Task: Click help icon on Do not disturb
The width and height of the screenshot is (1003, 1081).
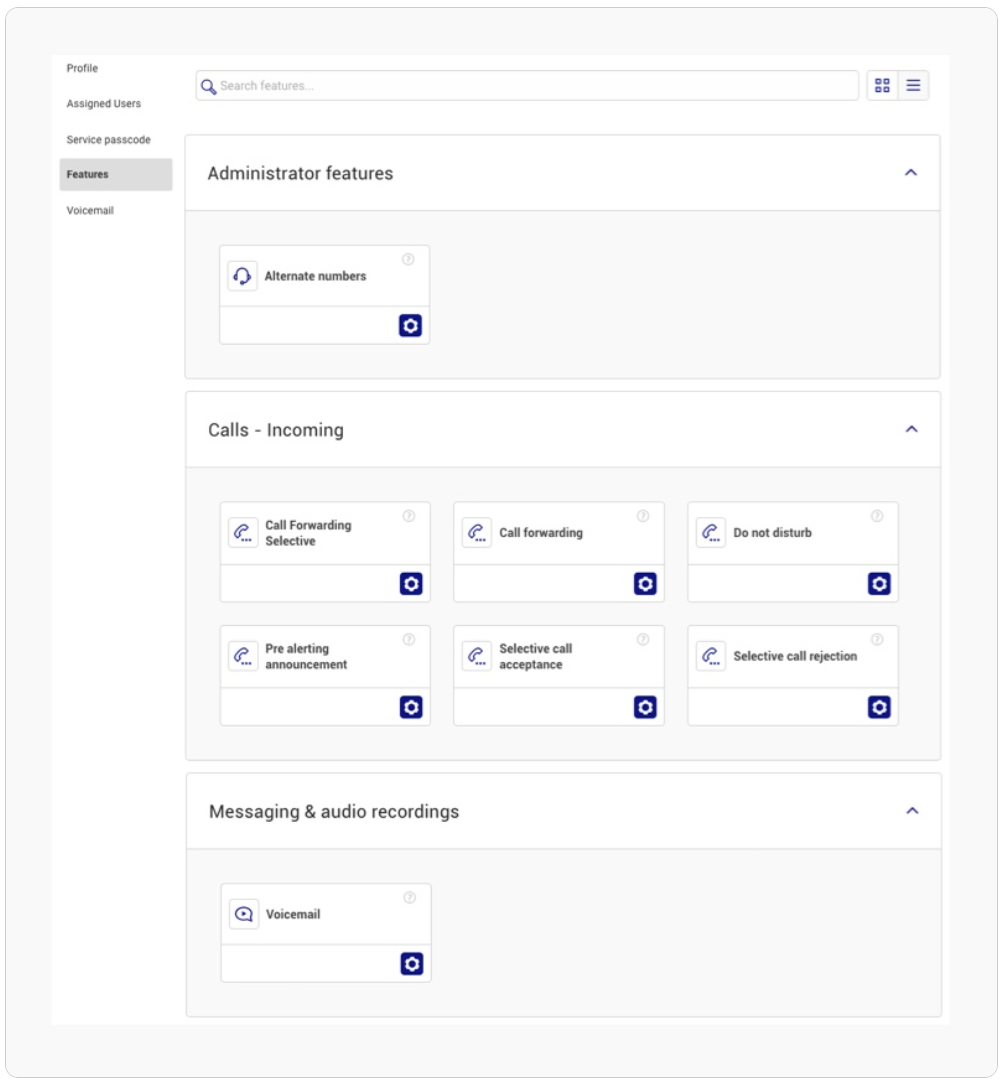Action: (x=877, y=516)
